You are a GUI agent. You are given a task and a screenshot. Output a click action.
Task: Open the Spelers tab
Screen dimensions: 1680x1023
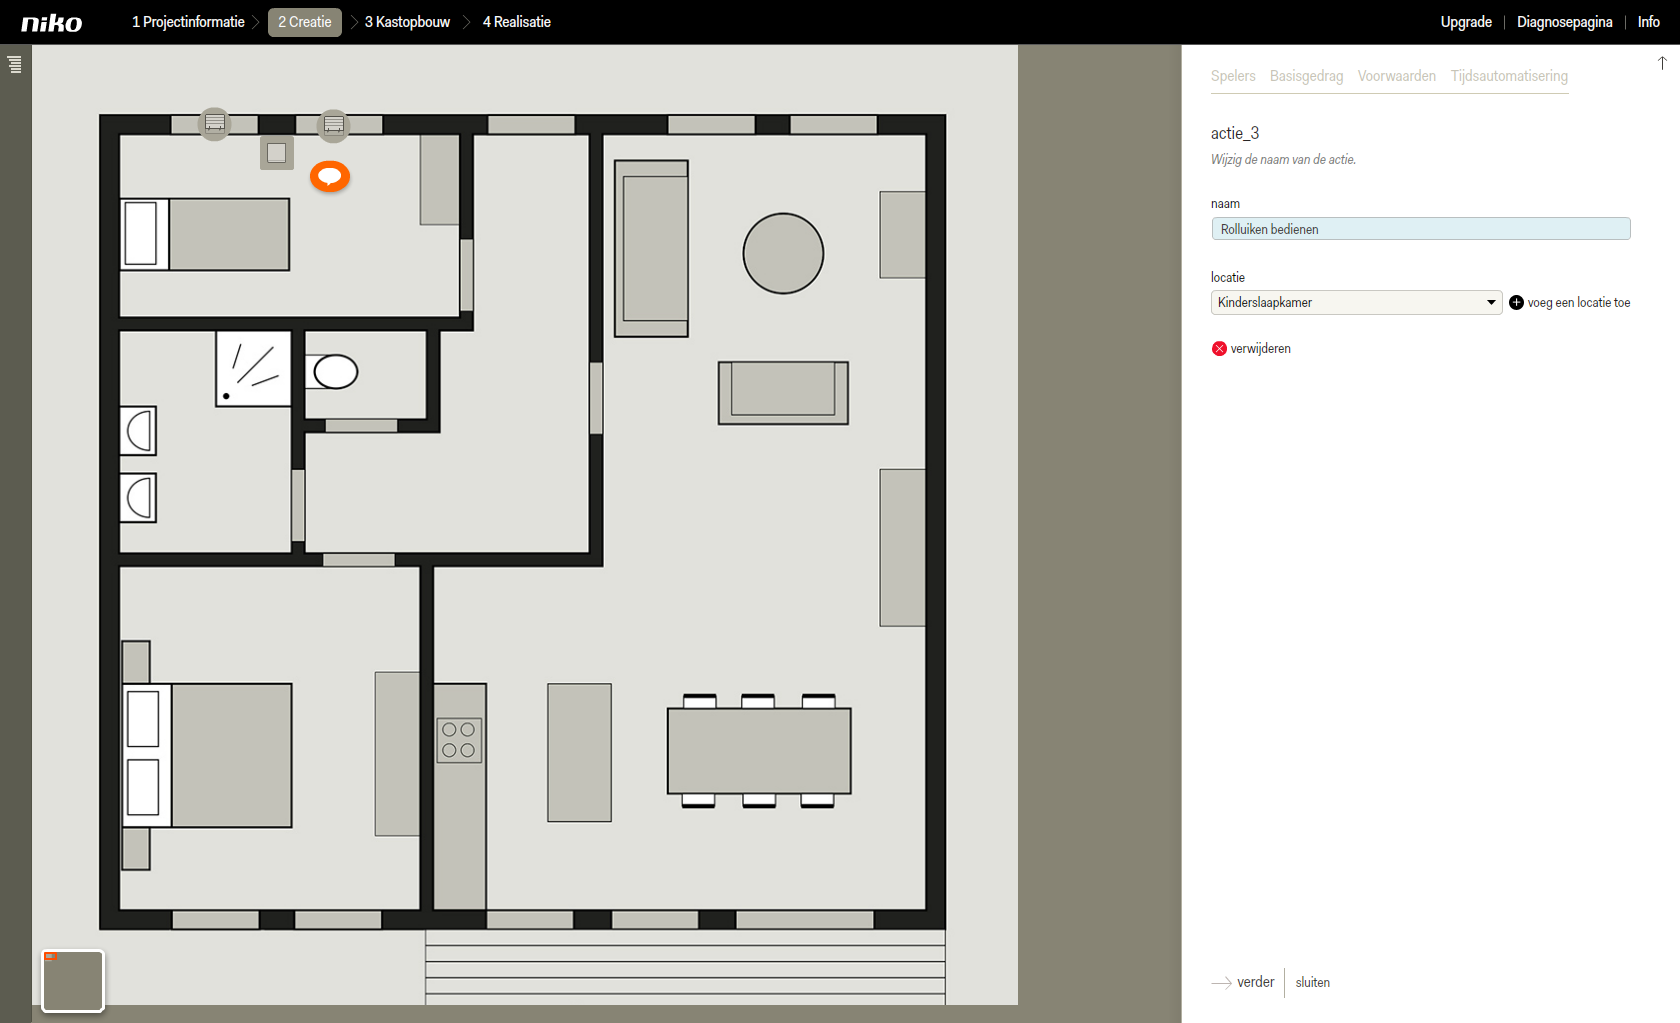pos(1233,76)
